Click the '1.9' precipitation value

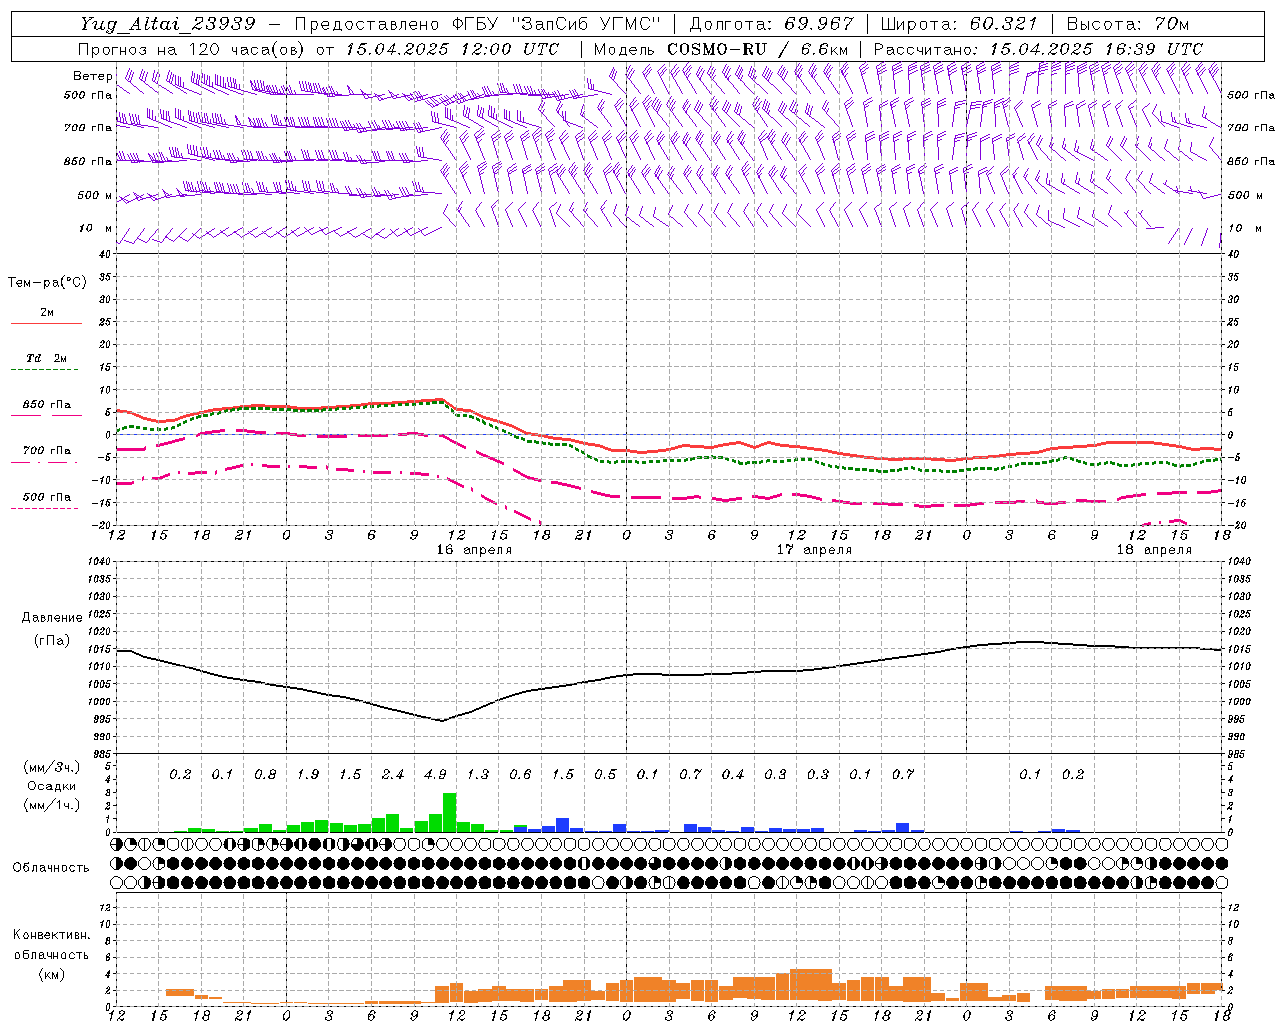pos(308,775)
